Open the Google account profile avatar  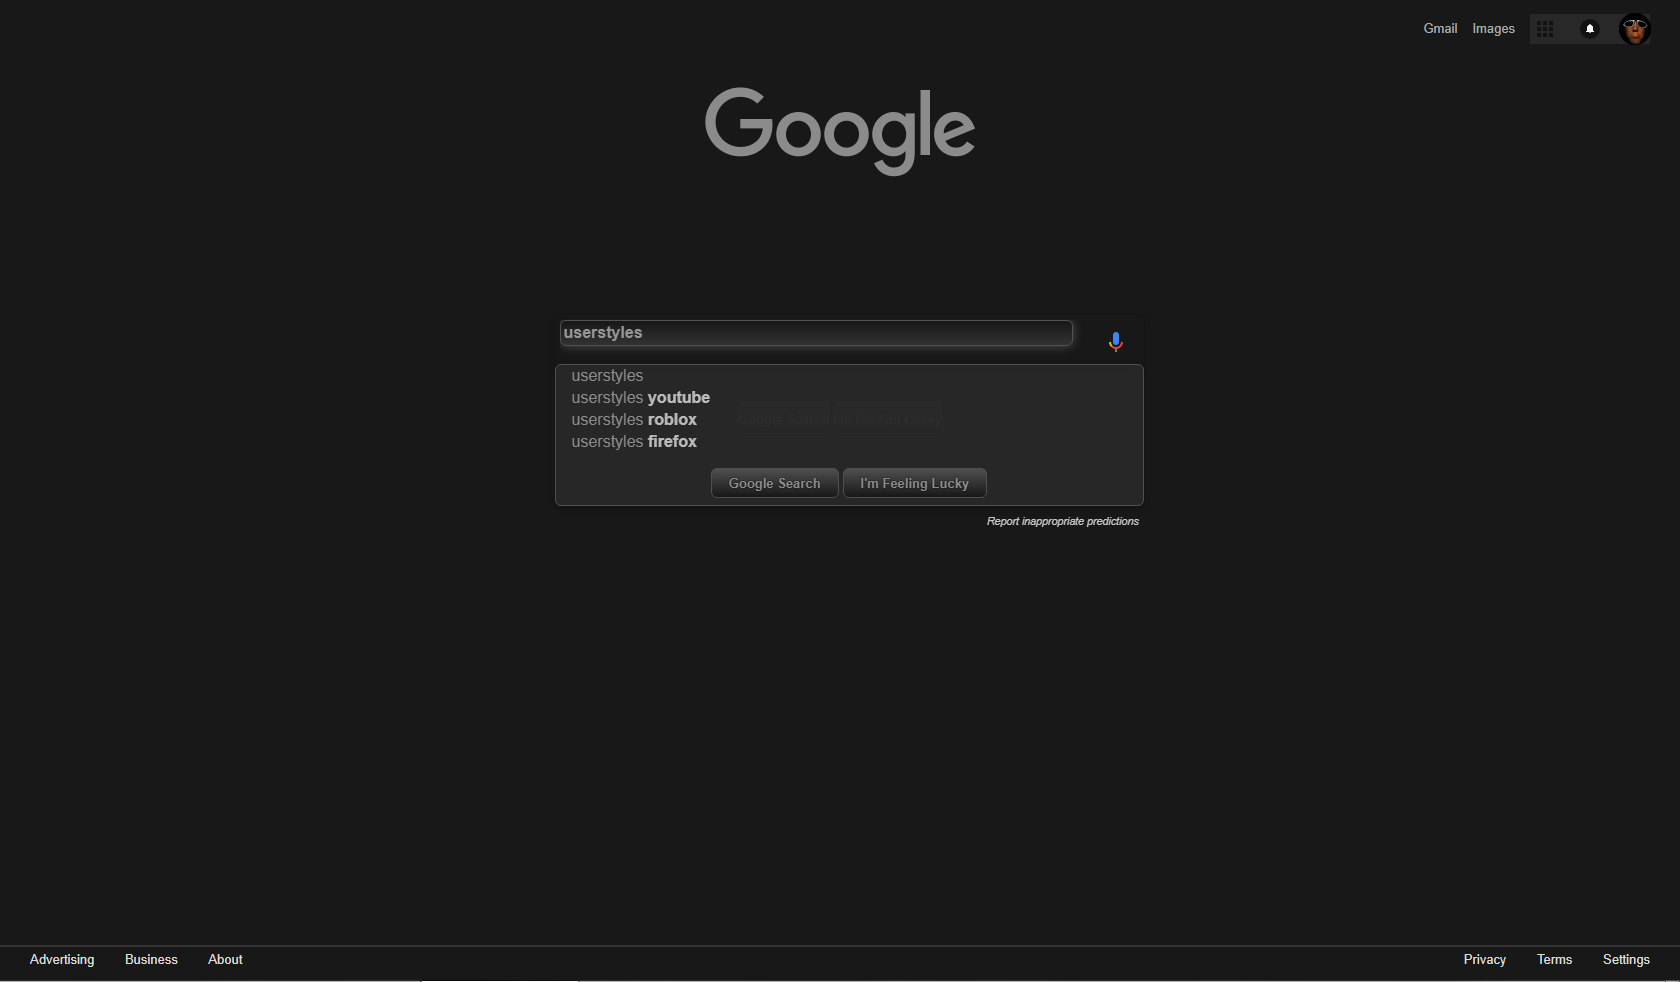pos(1635,29)
